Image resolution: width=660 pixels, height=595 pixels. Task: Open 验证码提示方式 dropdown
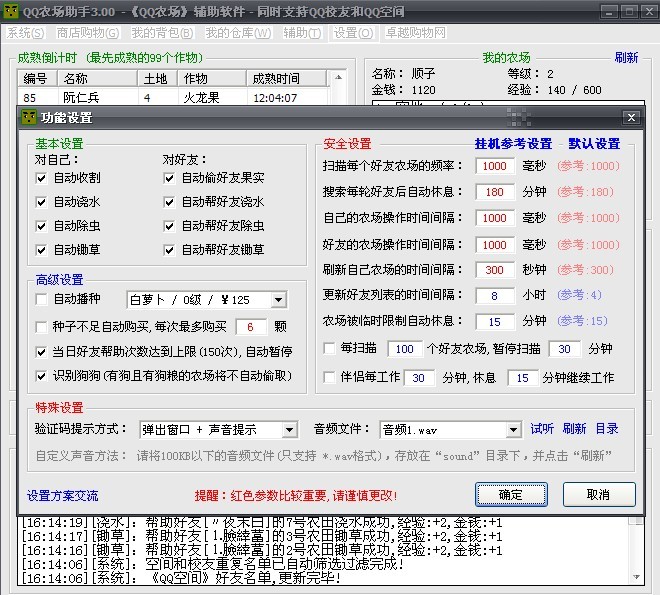click(x=290, y=430)
